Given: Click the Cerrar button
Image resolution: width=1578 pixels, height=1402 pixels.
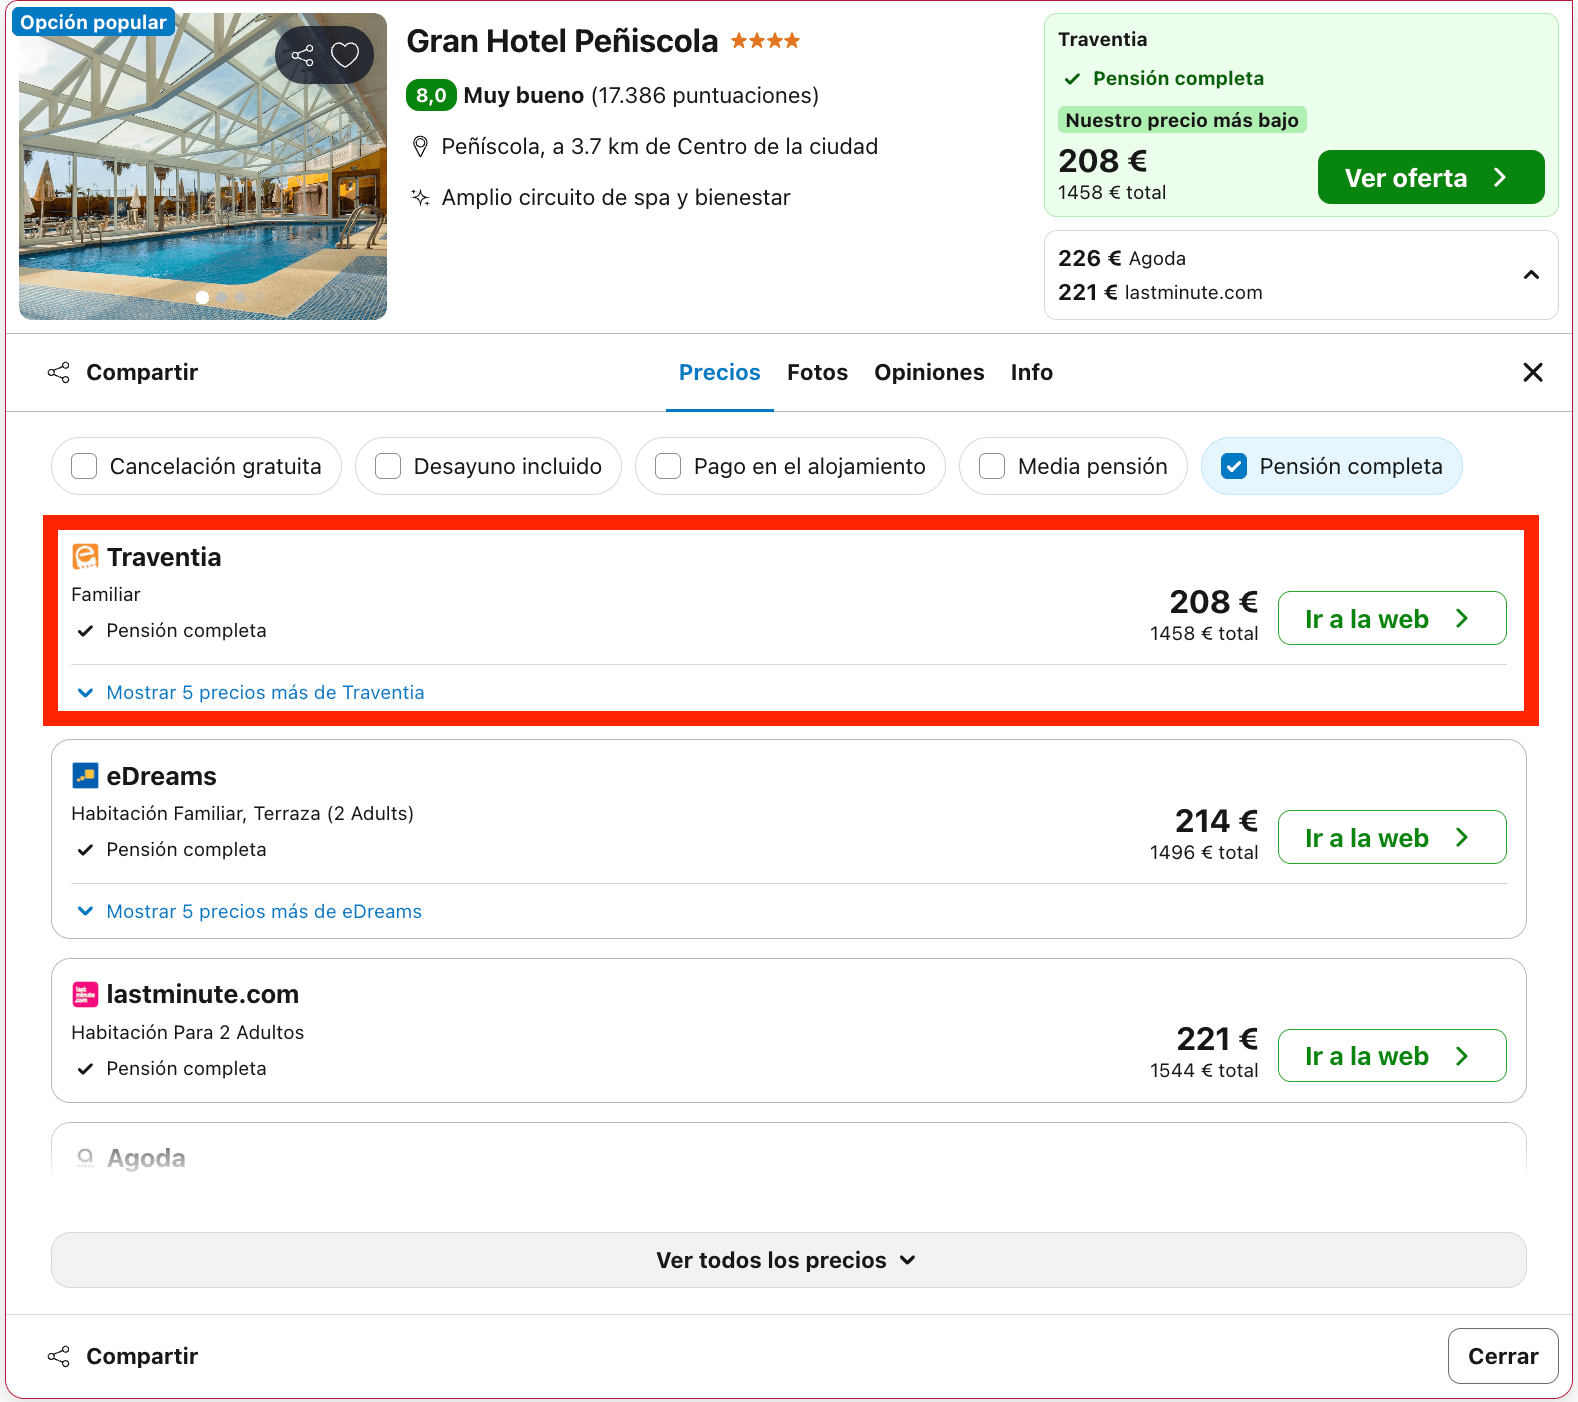Looking at the screenshot, I should [1503, 1356].
